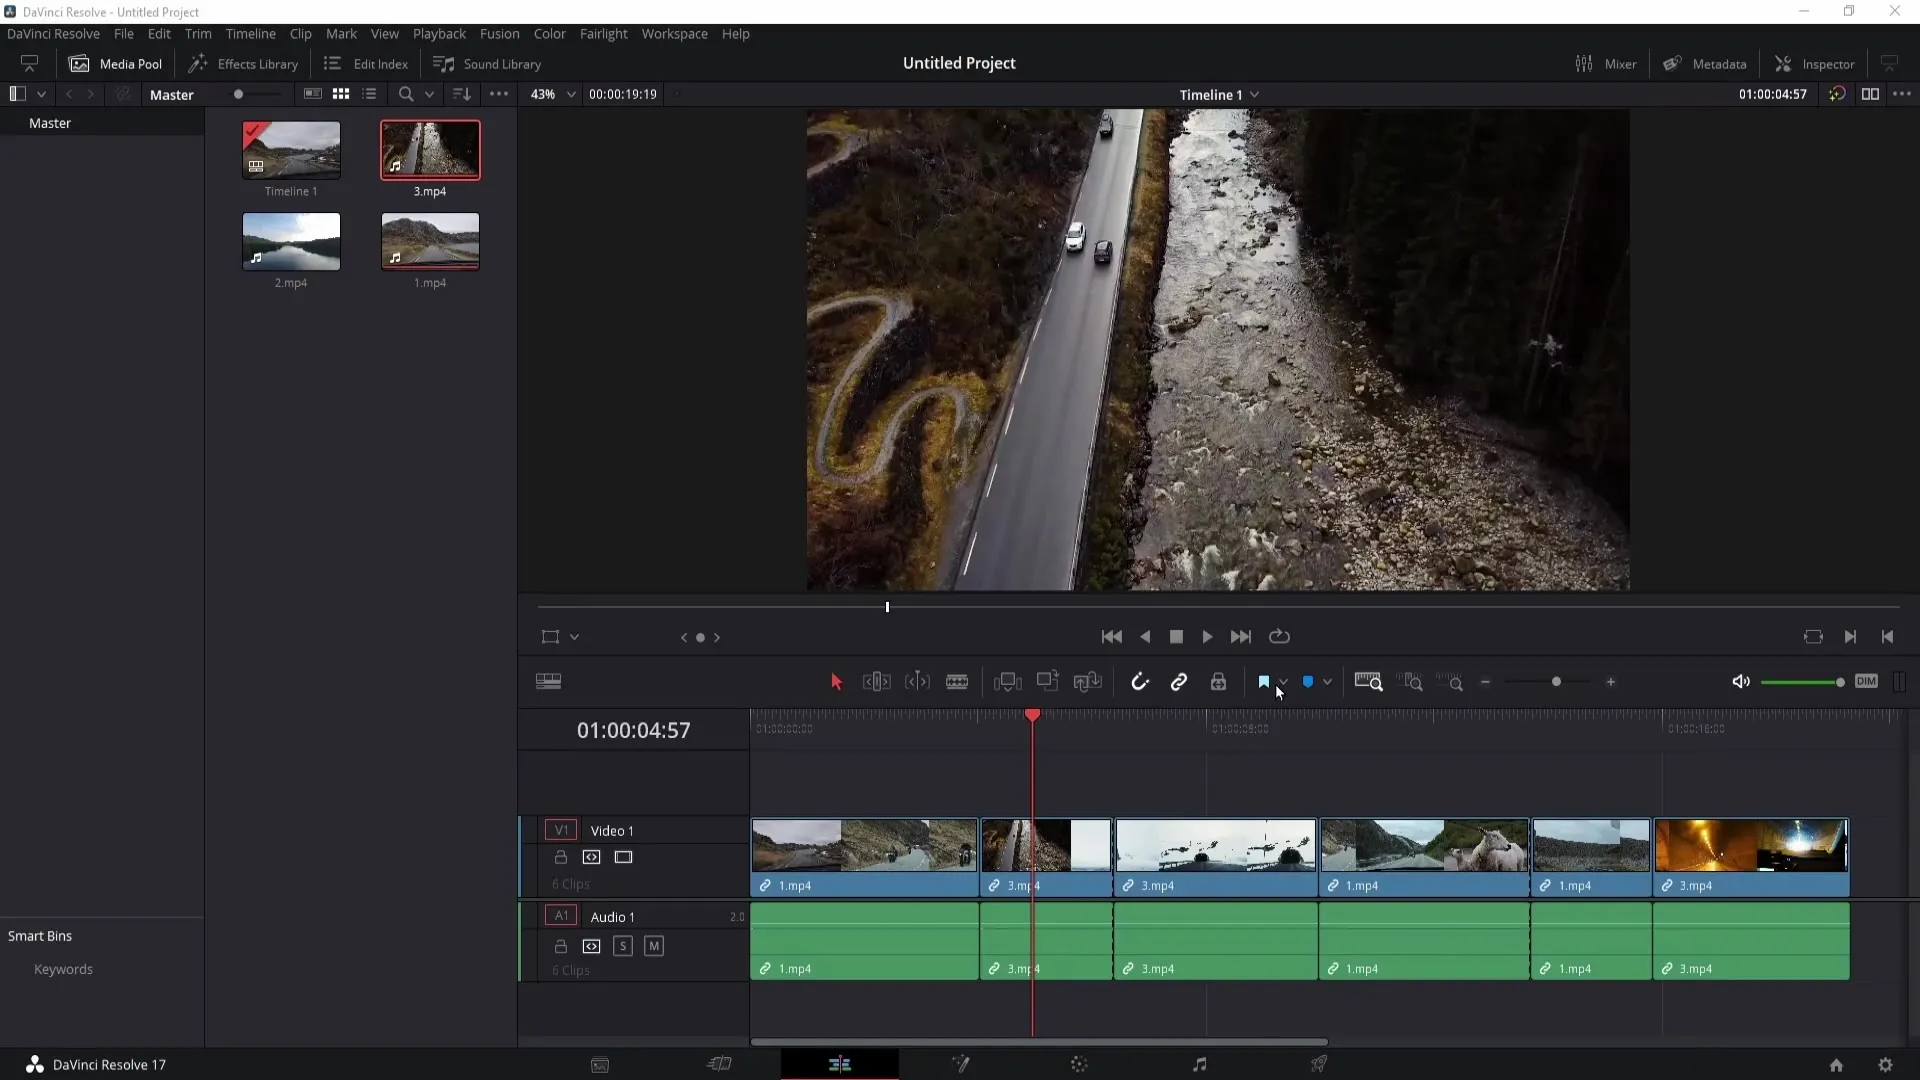The image size is (1920, 1080).
Task: Select the 3.mp4 thumbnail in media pool
Action: point(430,149)
